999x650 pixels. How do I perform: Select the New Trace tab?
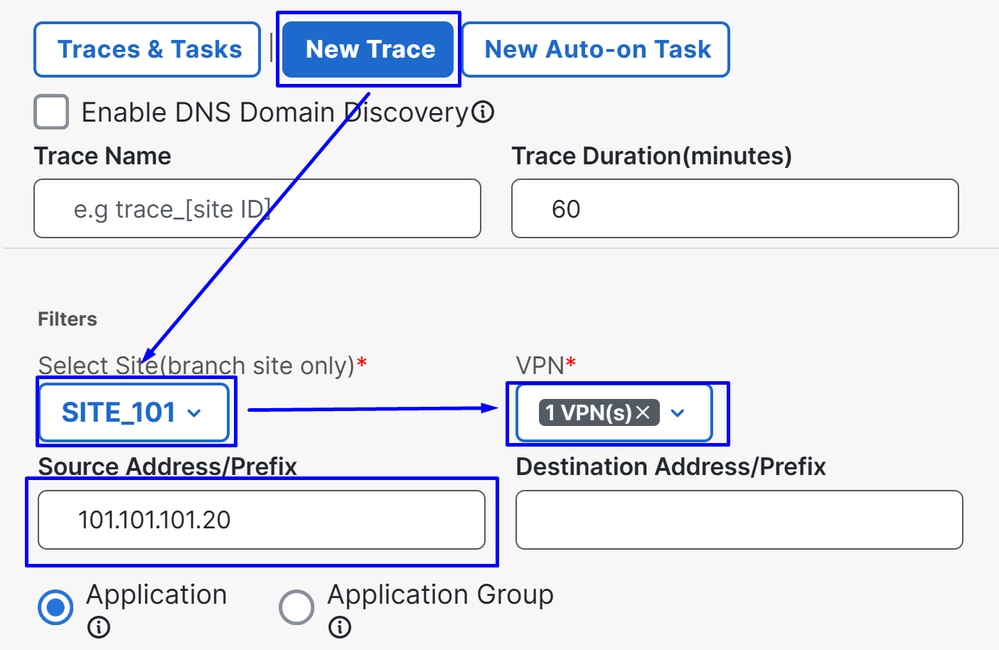367,49
